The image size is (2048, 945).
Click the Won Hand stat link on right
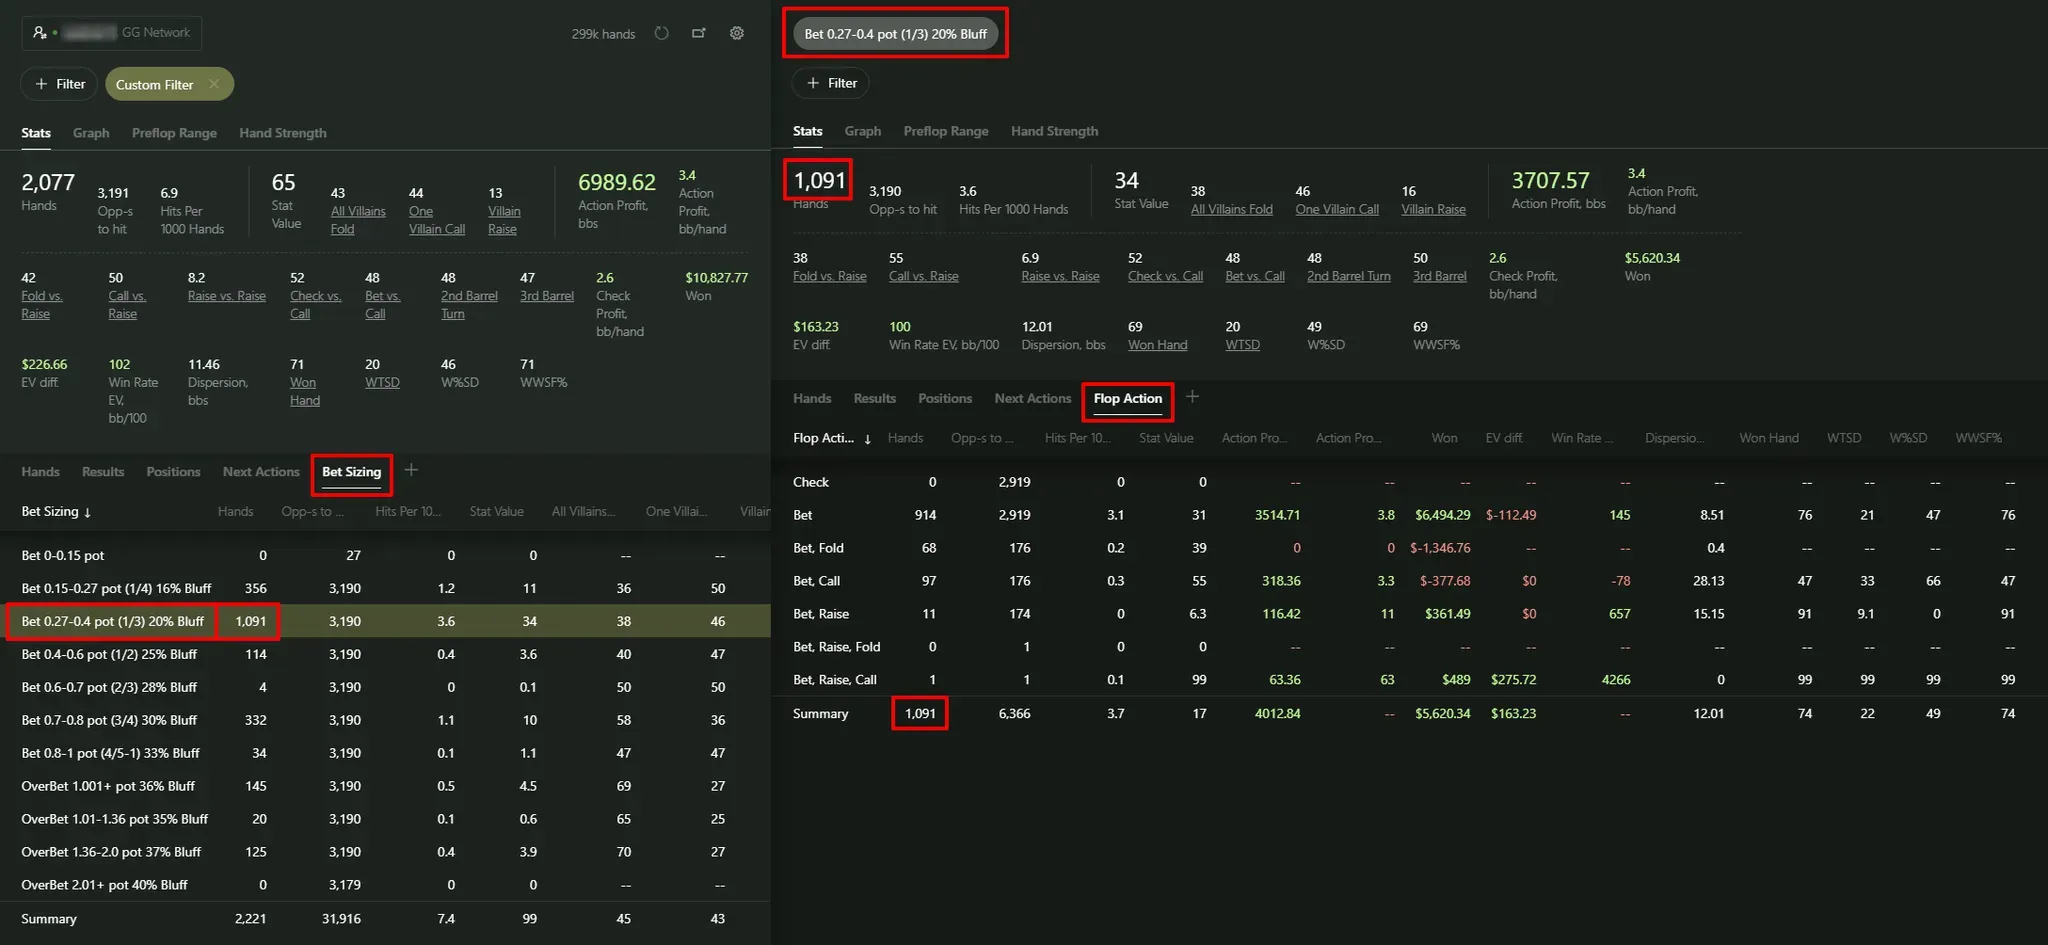click(1157, 345)
